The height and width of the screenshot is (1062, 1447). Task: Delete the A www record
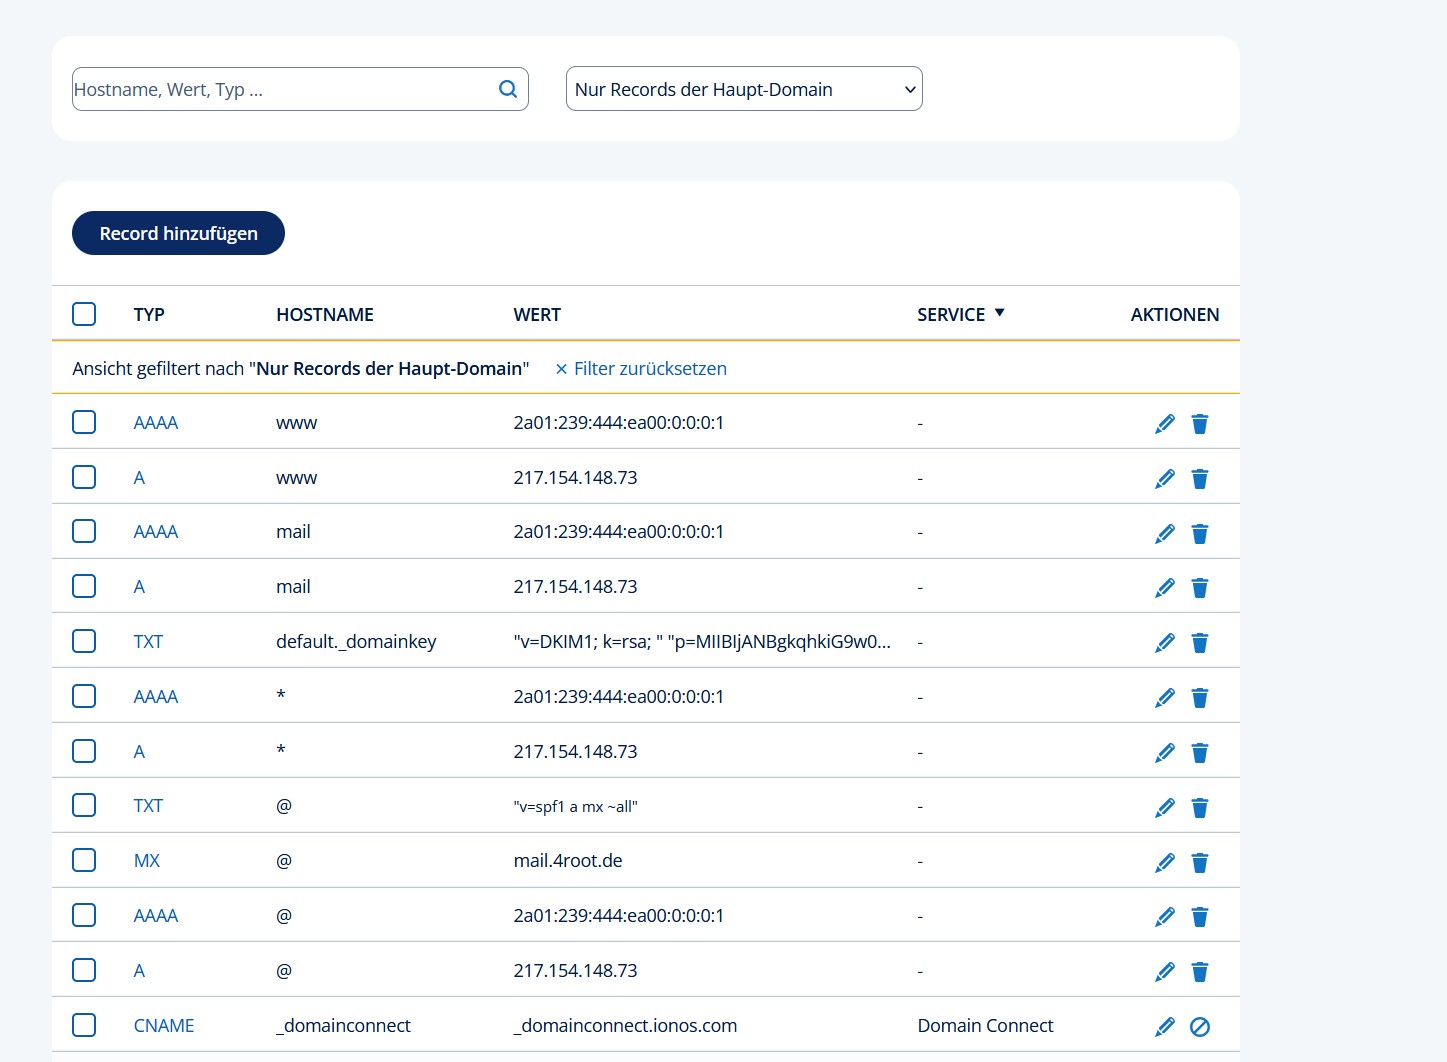pyautogui.click(x=1200, y=479)
